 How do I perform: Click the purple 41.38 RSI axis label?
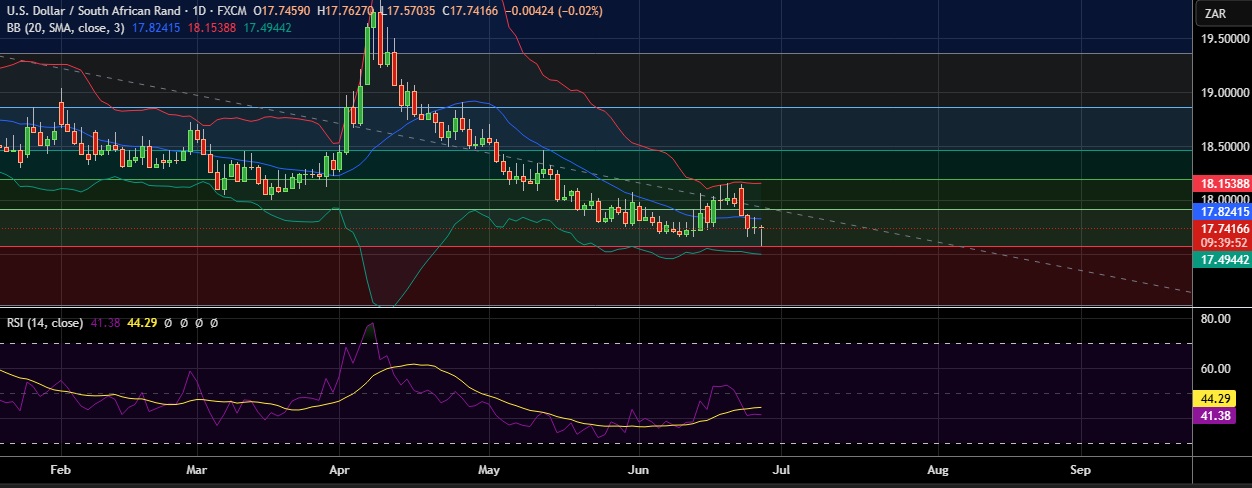(x=1215, y=414)
